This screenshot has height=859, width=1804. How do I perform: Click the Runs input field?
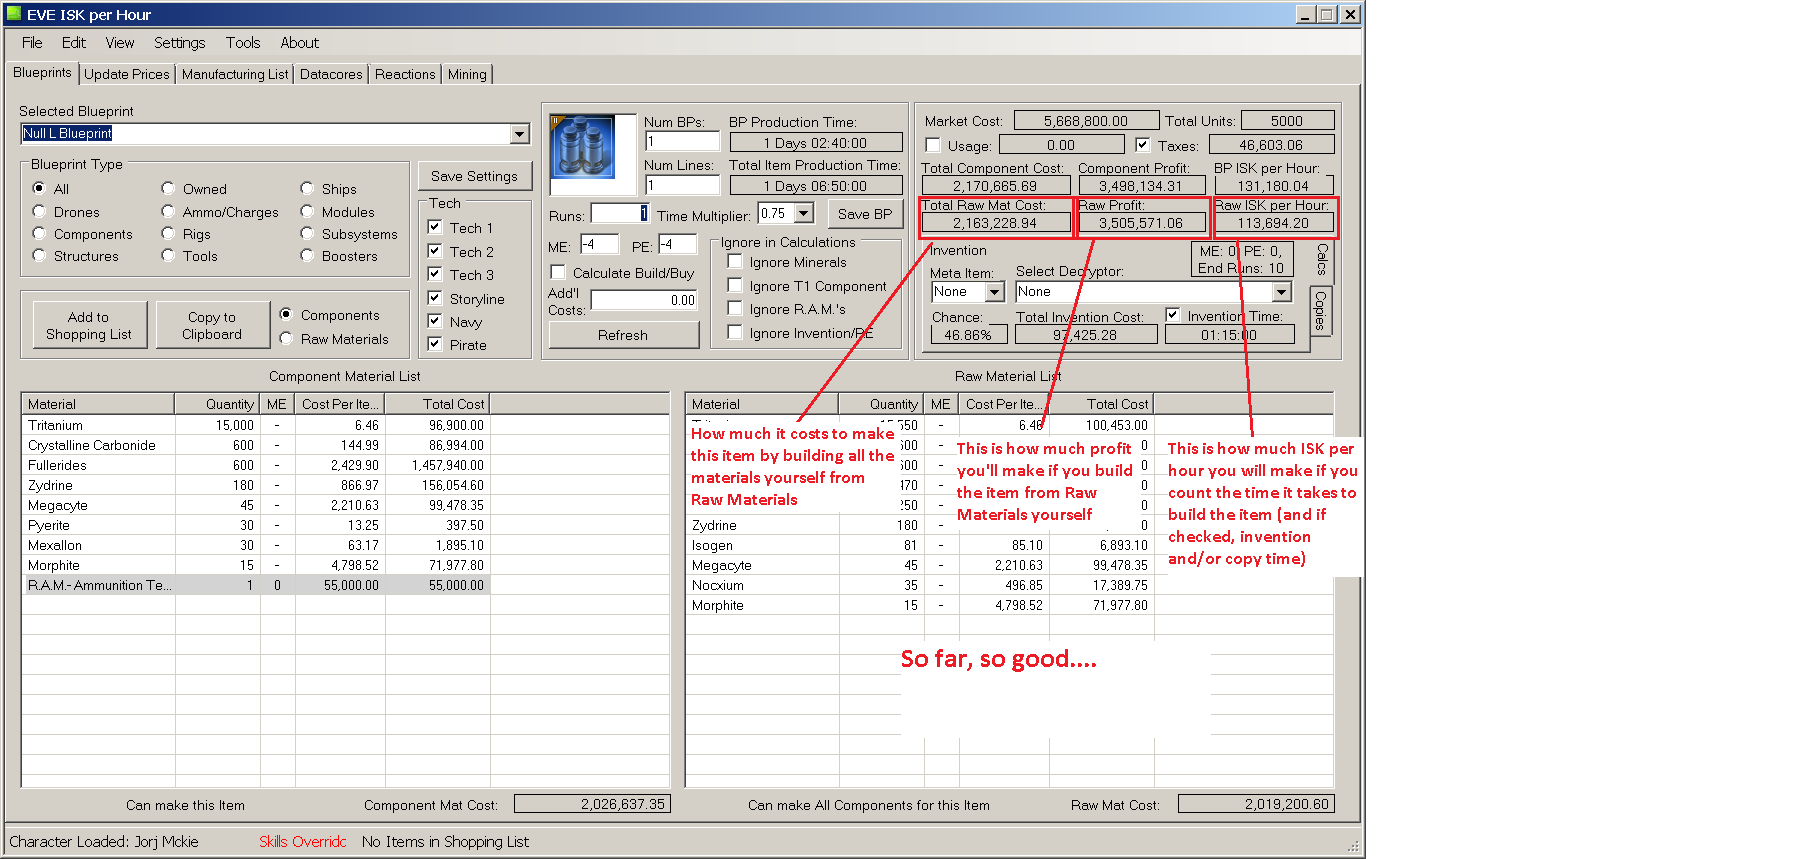click(619, 213)
